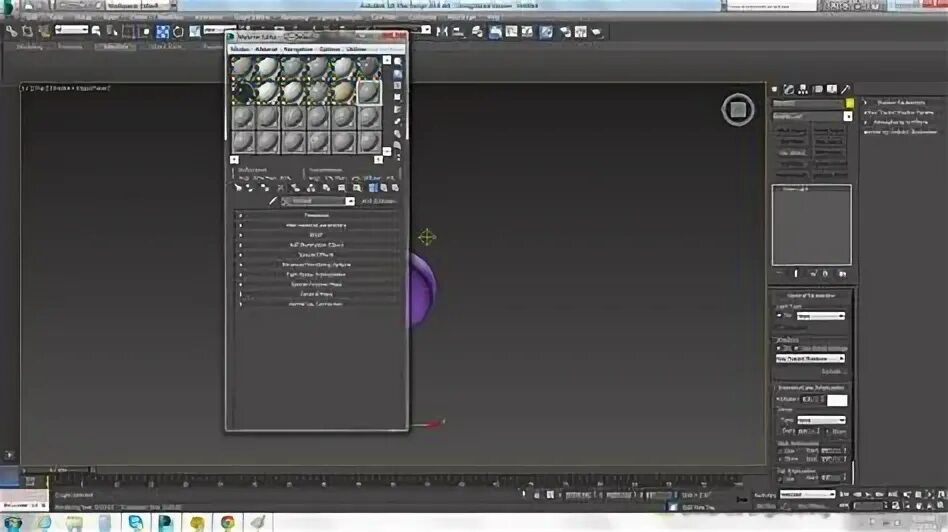The height and width of the screenshot is (532, 948).
Task: Select the Select and Link tool
Action: pos(11,30)
